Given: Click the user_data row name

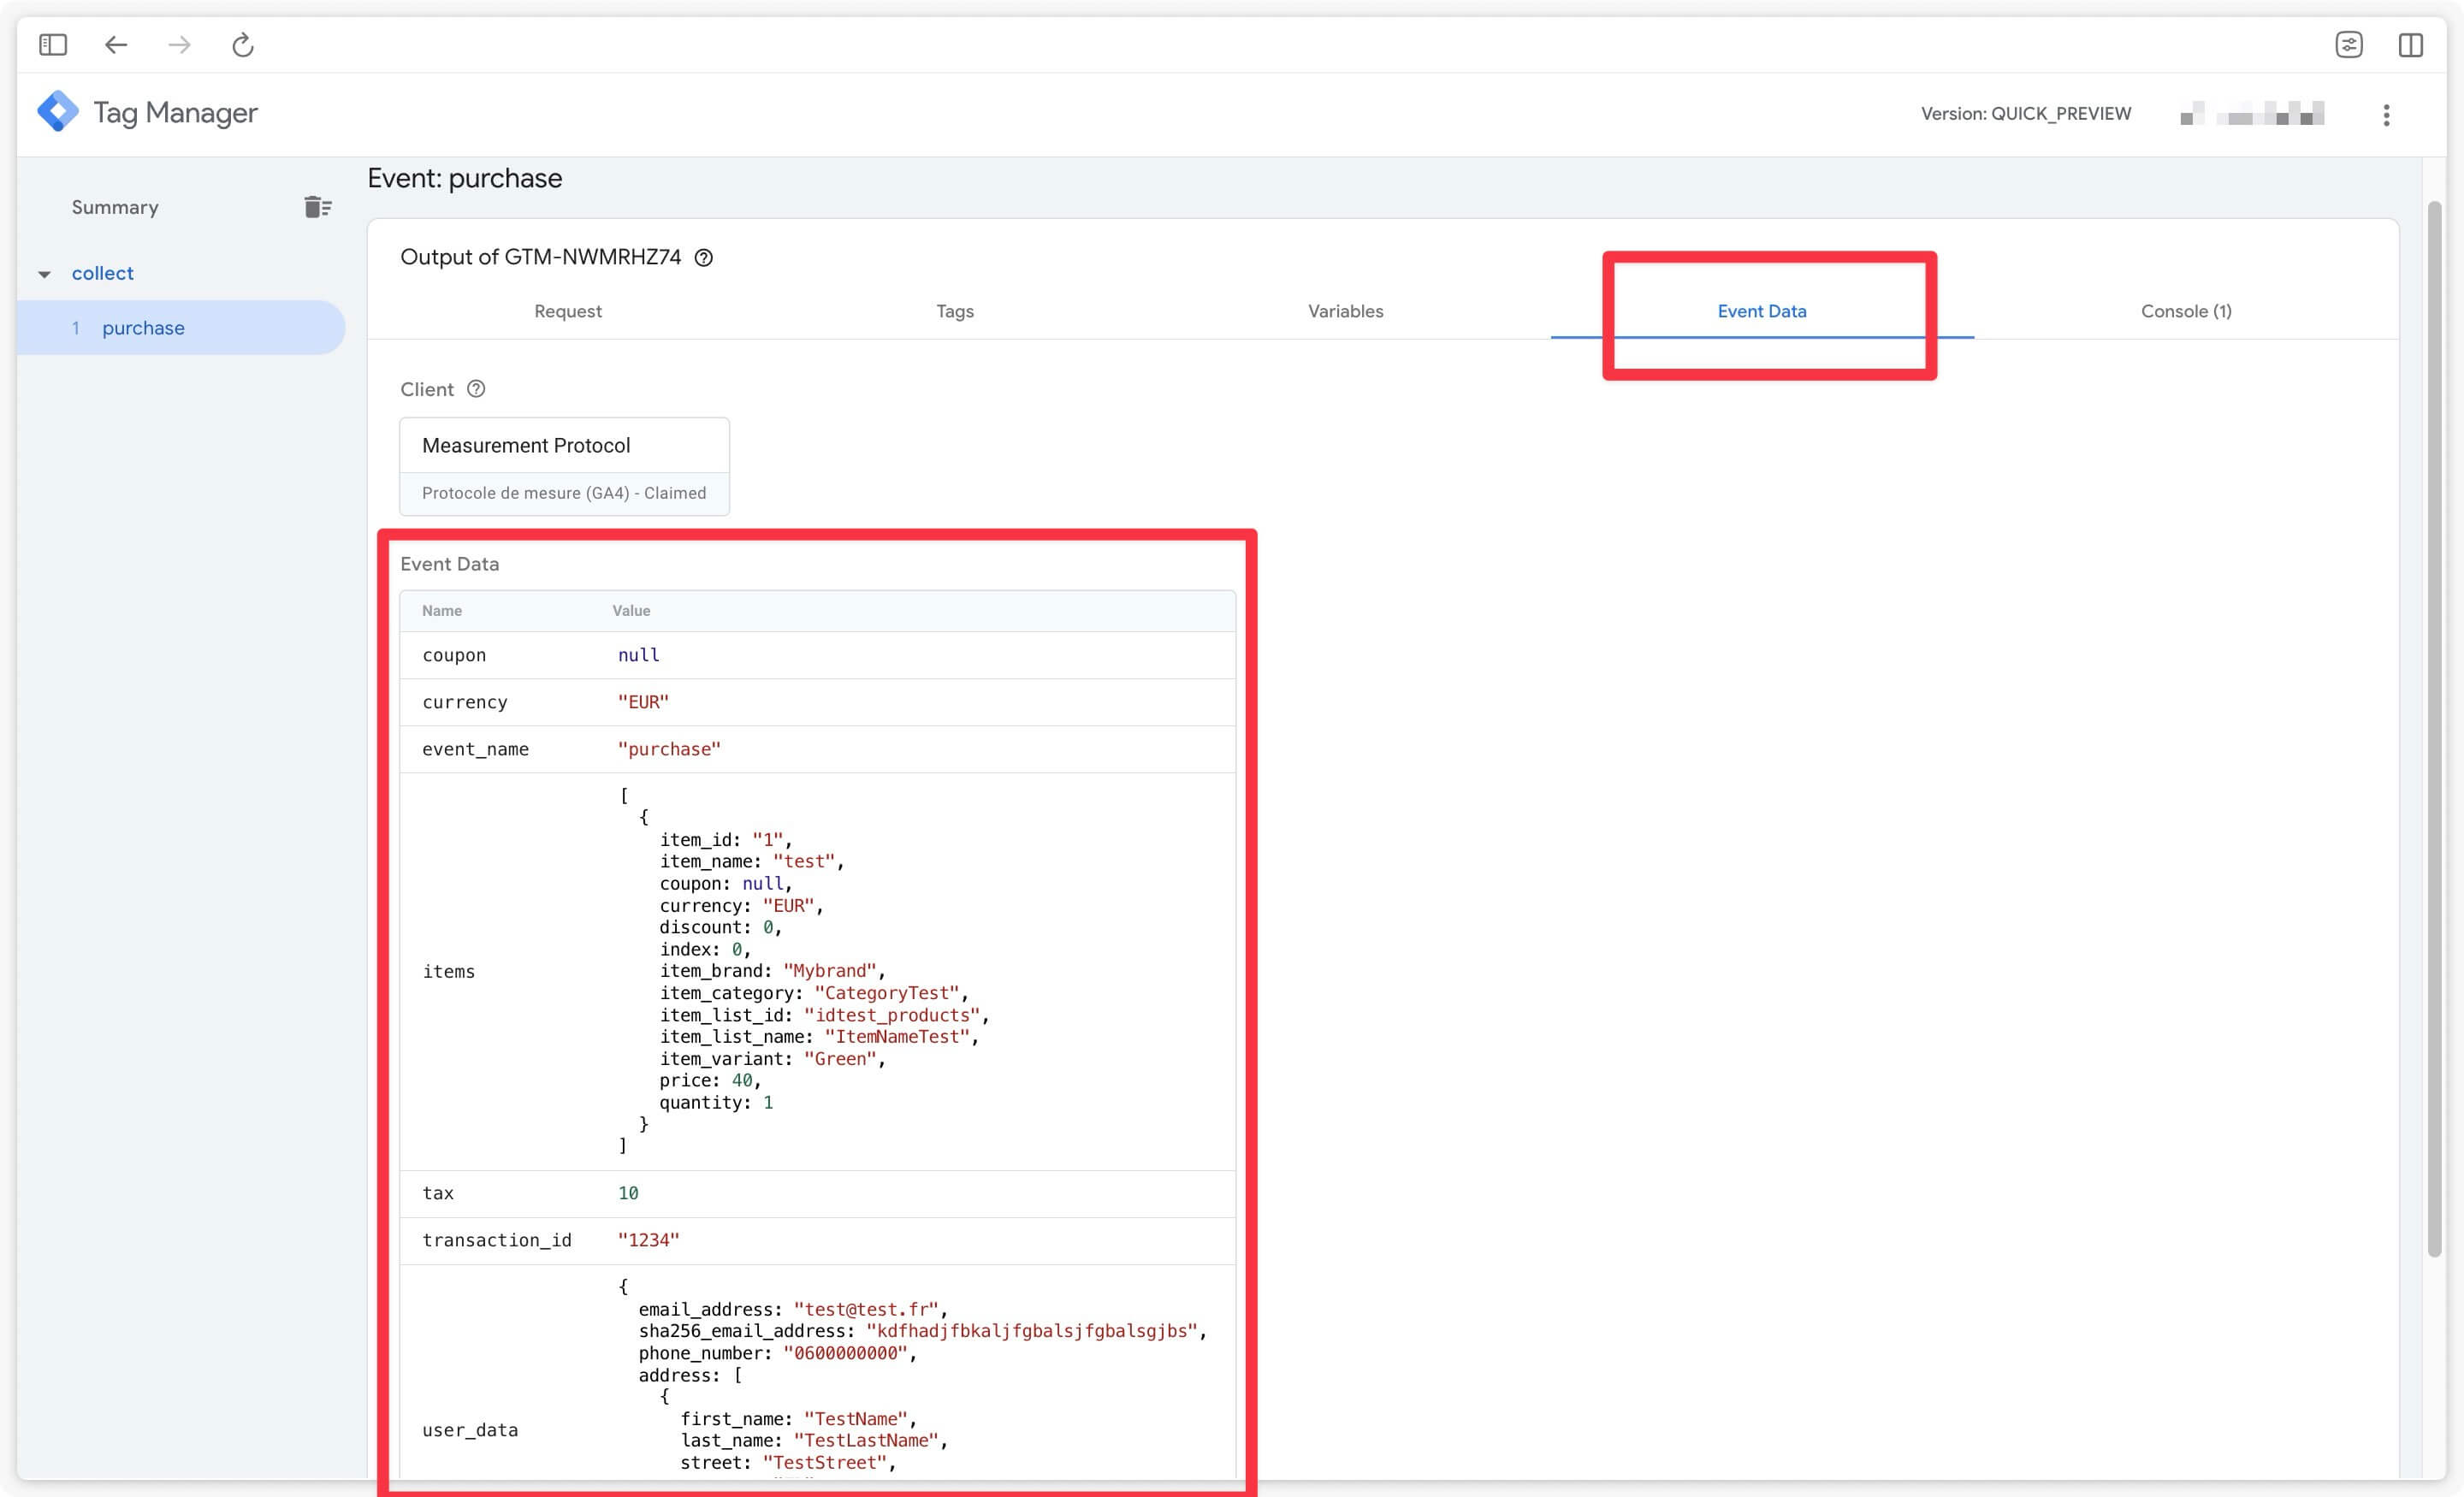Looking at the screenshot, I should (470, 1430).
